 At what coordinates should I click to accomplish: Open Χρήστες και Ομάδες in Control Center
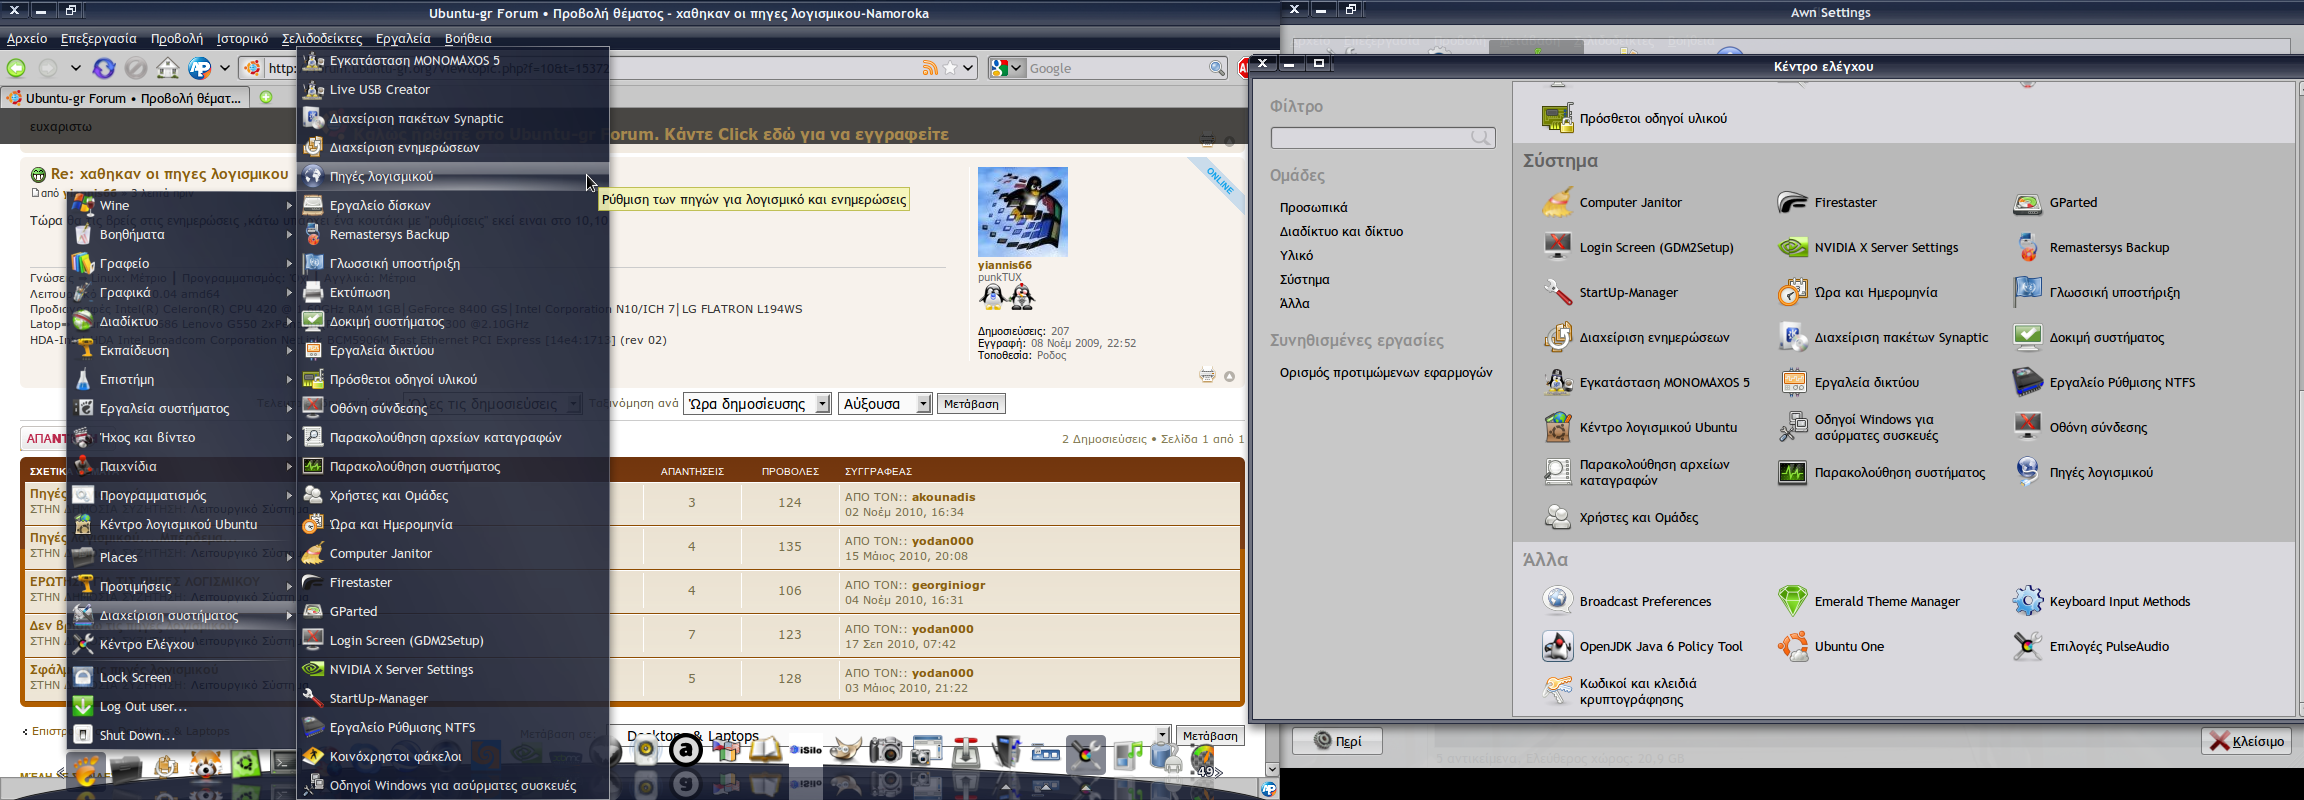1620,517
